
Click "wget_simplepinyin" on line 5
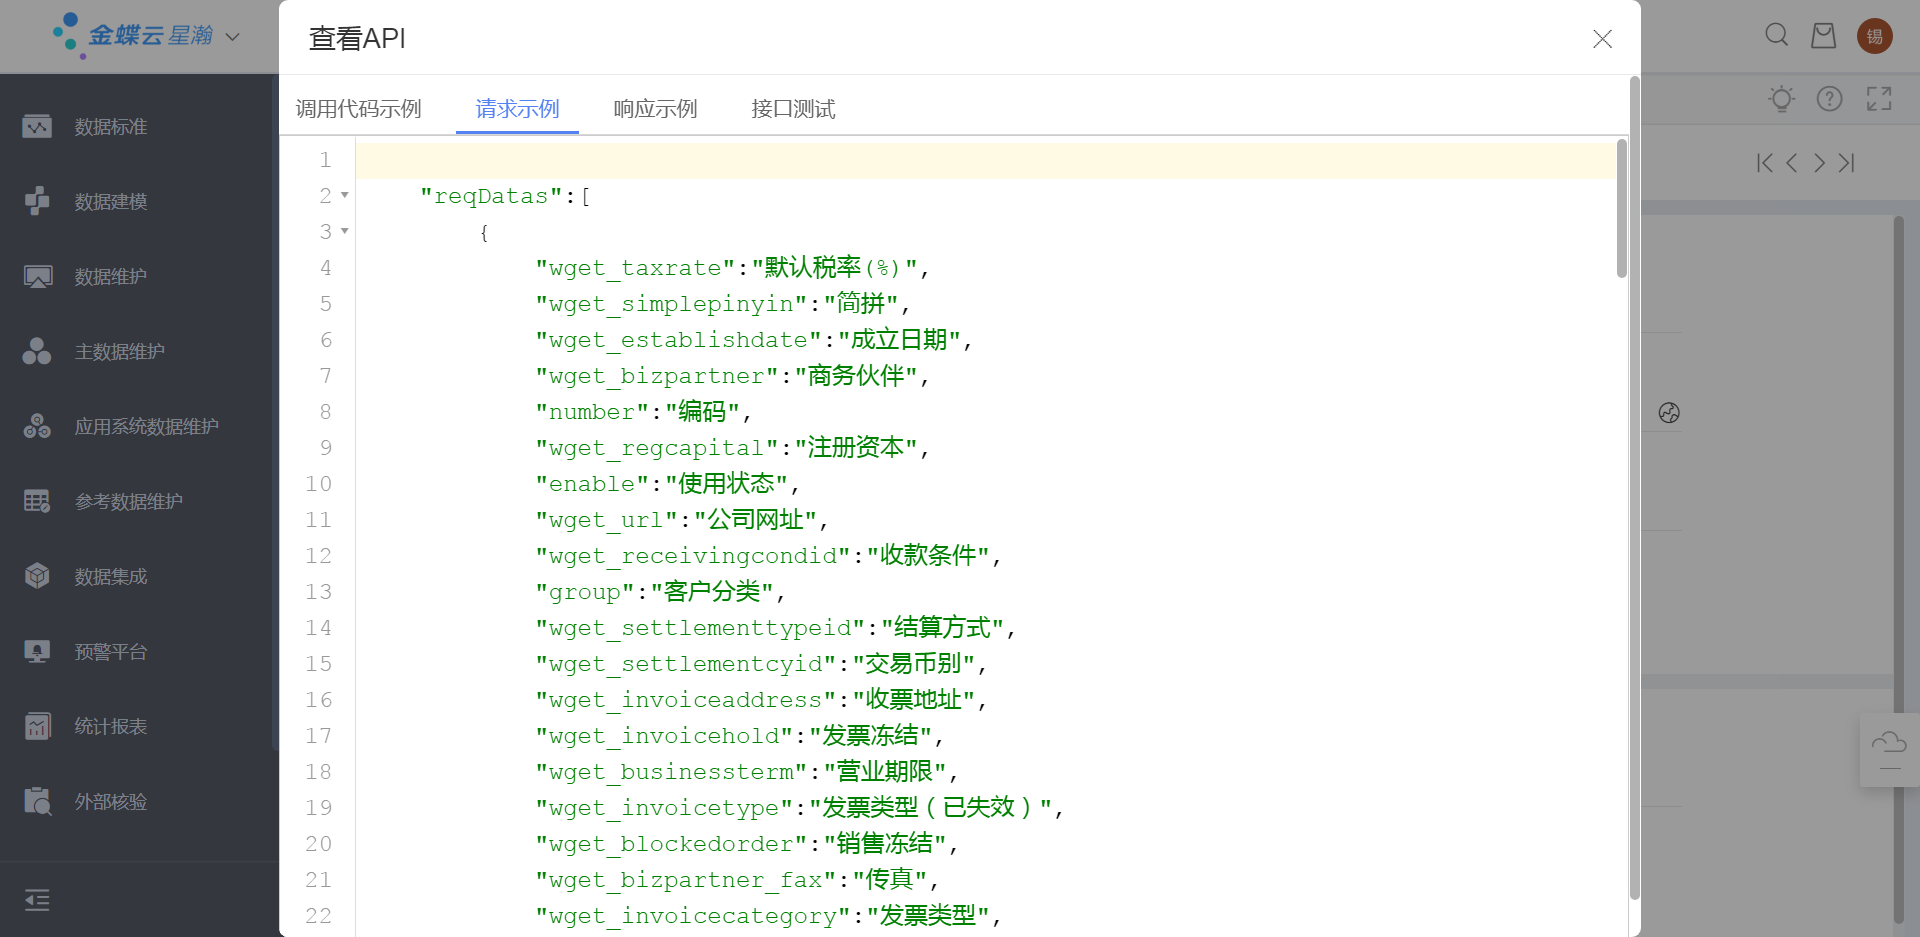[x=672, y=304]
